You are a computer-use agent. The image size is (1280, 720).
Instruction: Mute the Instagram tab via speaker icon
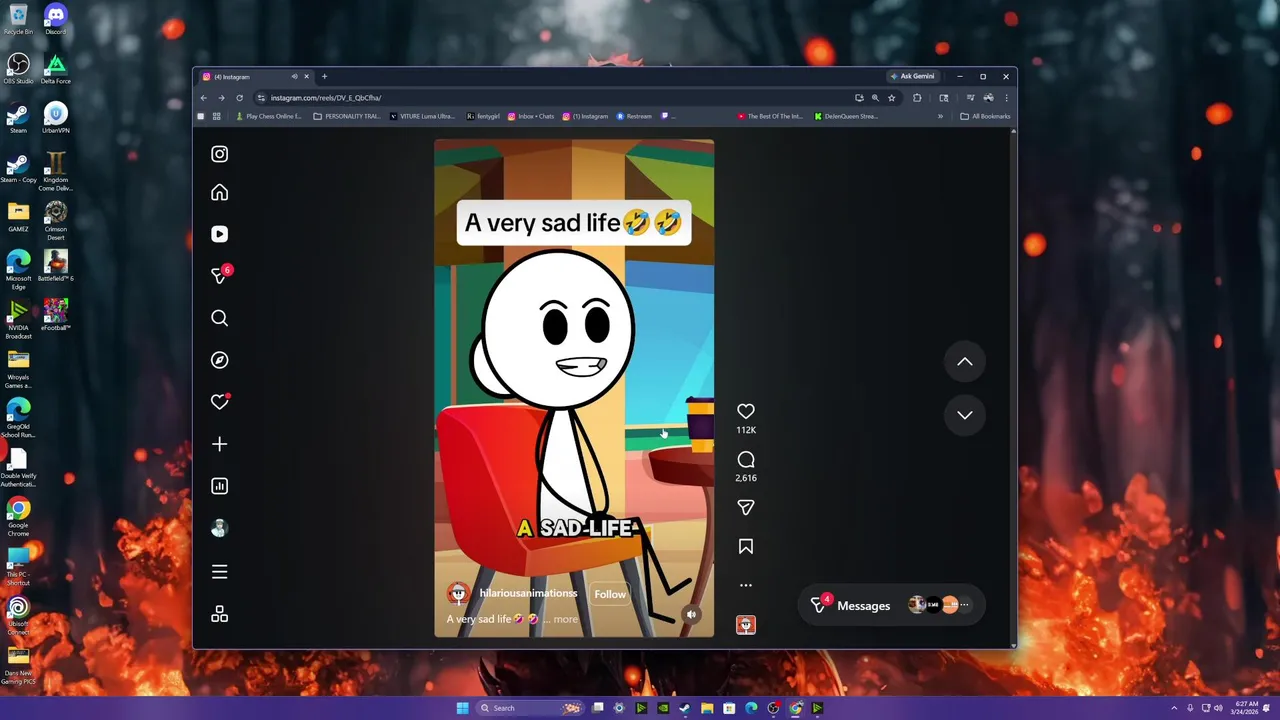coord(294,77)
